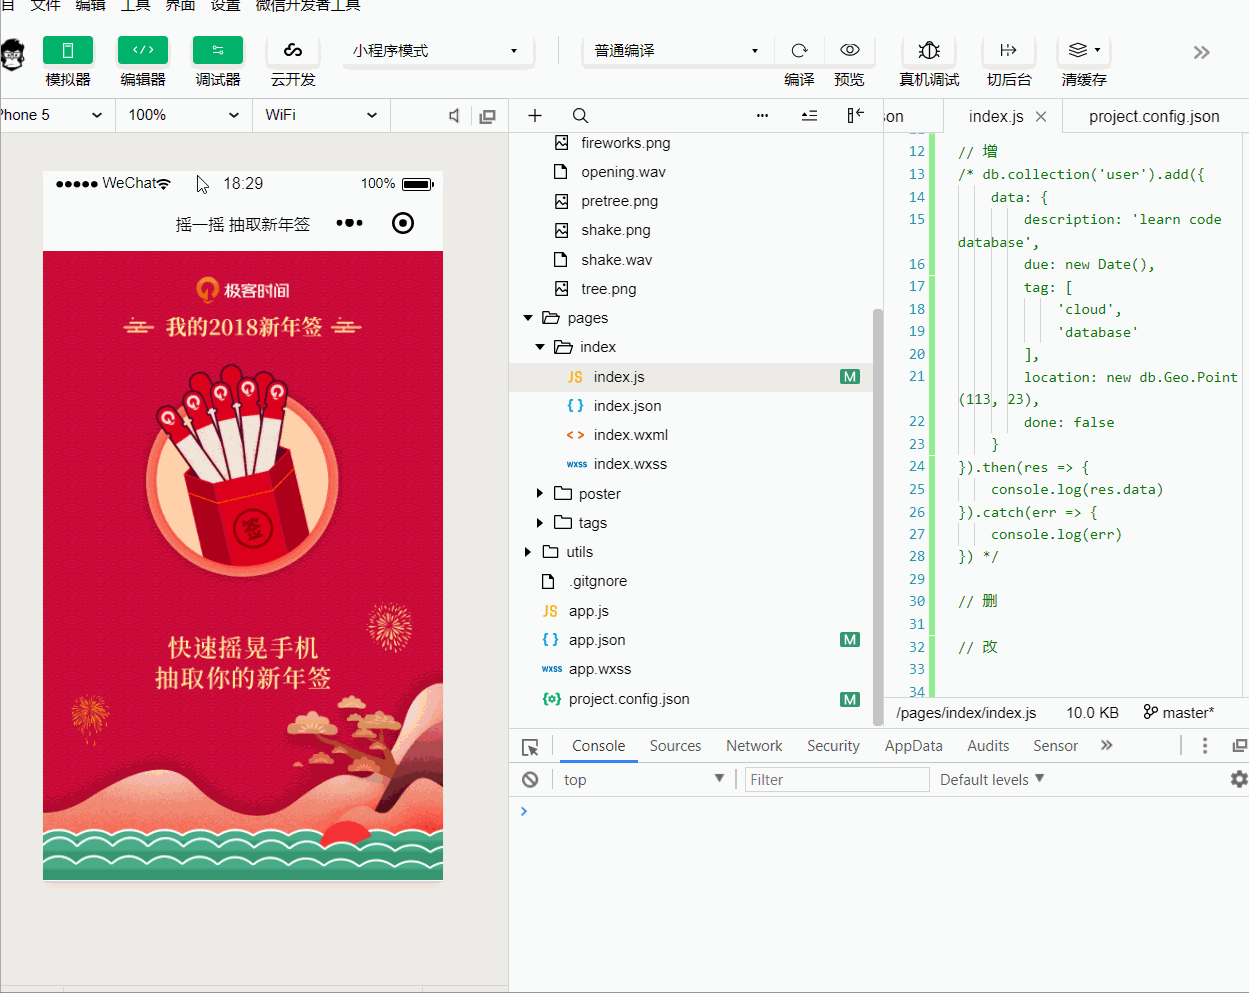Image resolution: width=1249 pixels, height=993 pixels.
Task: Click the search icon in file panel
Action: pyautogui.click(x=580, y=116)
